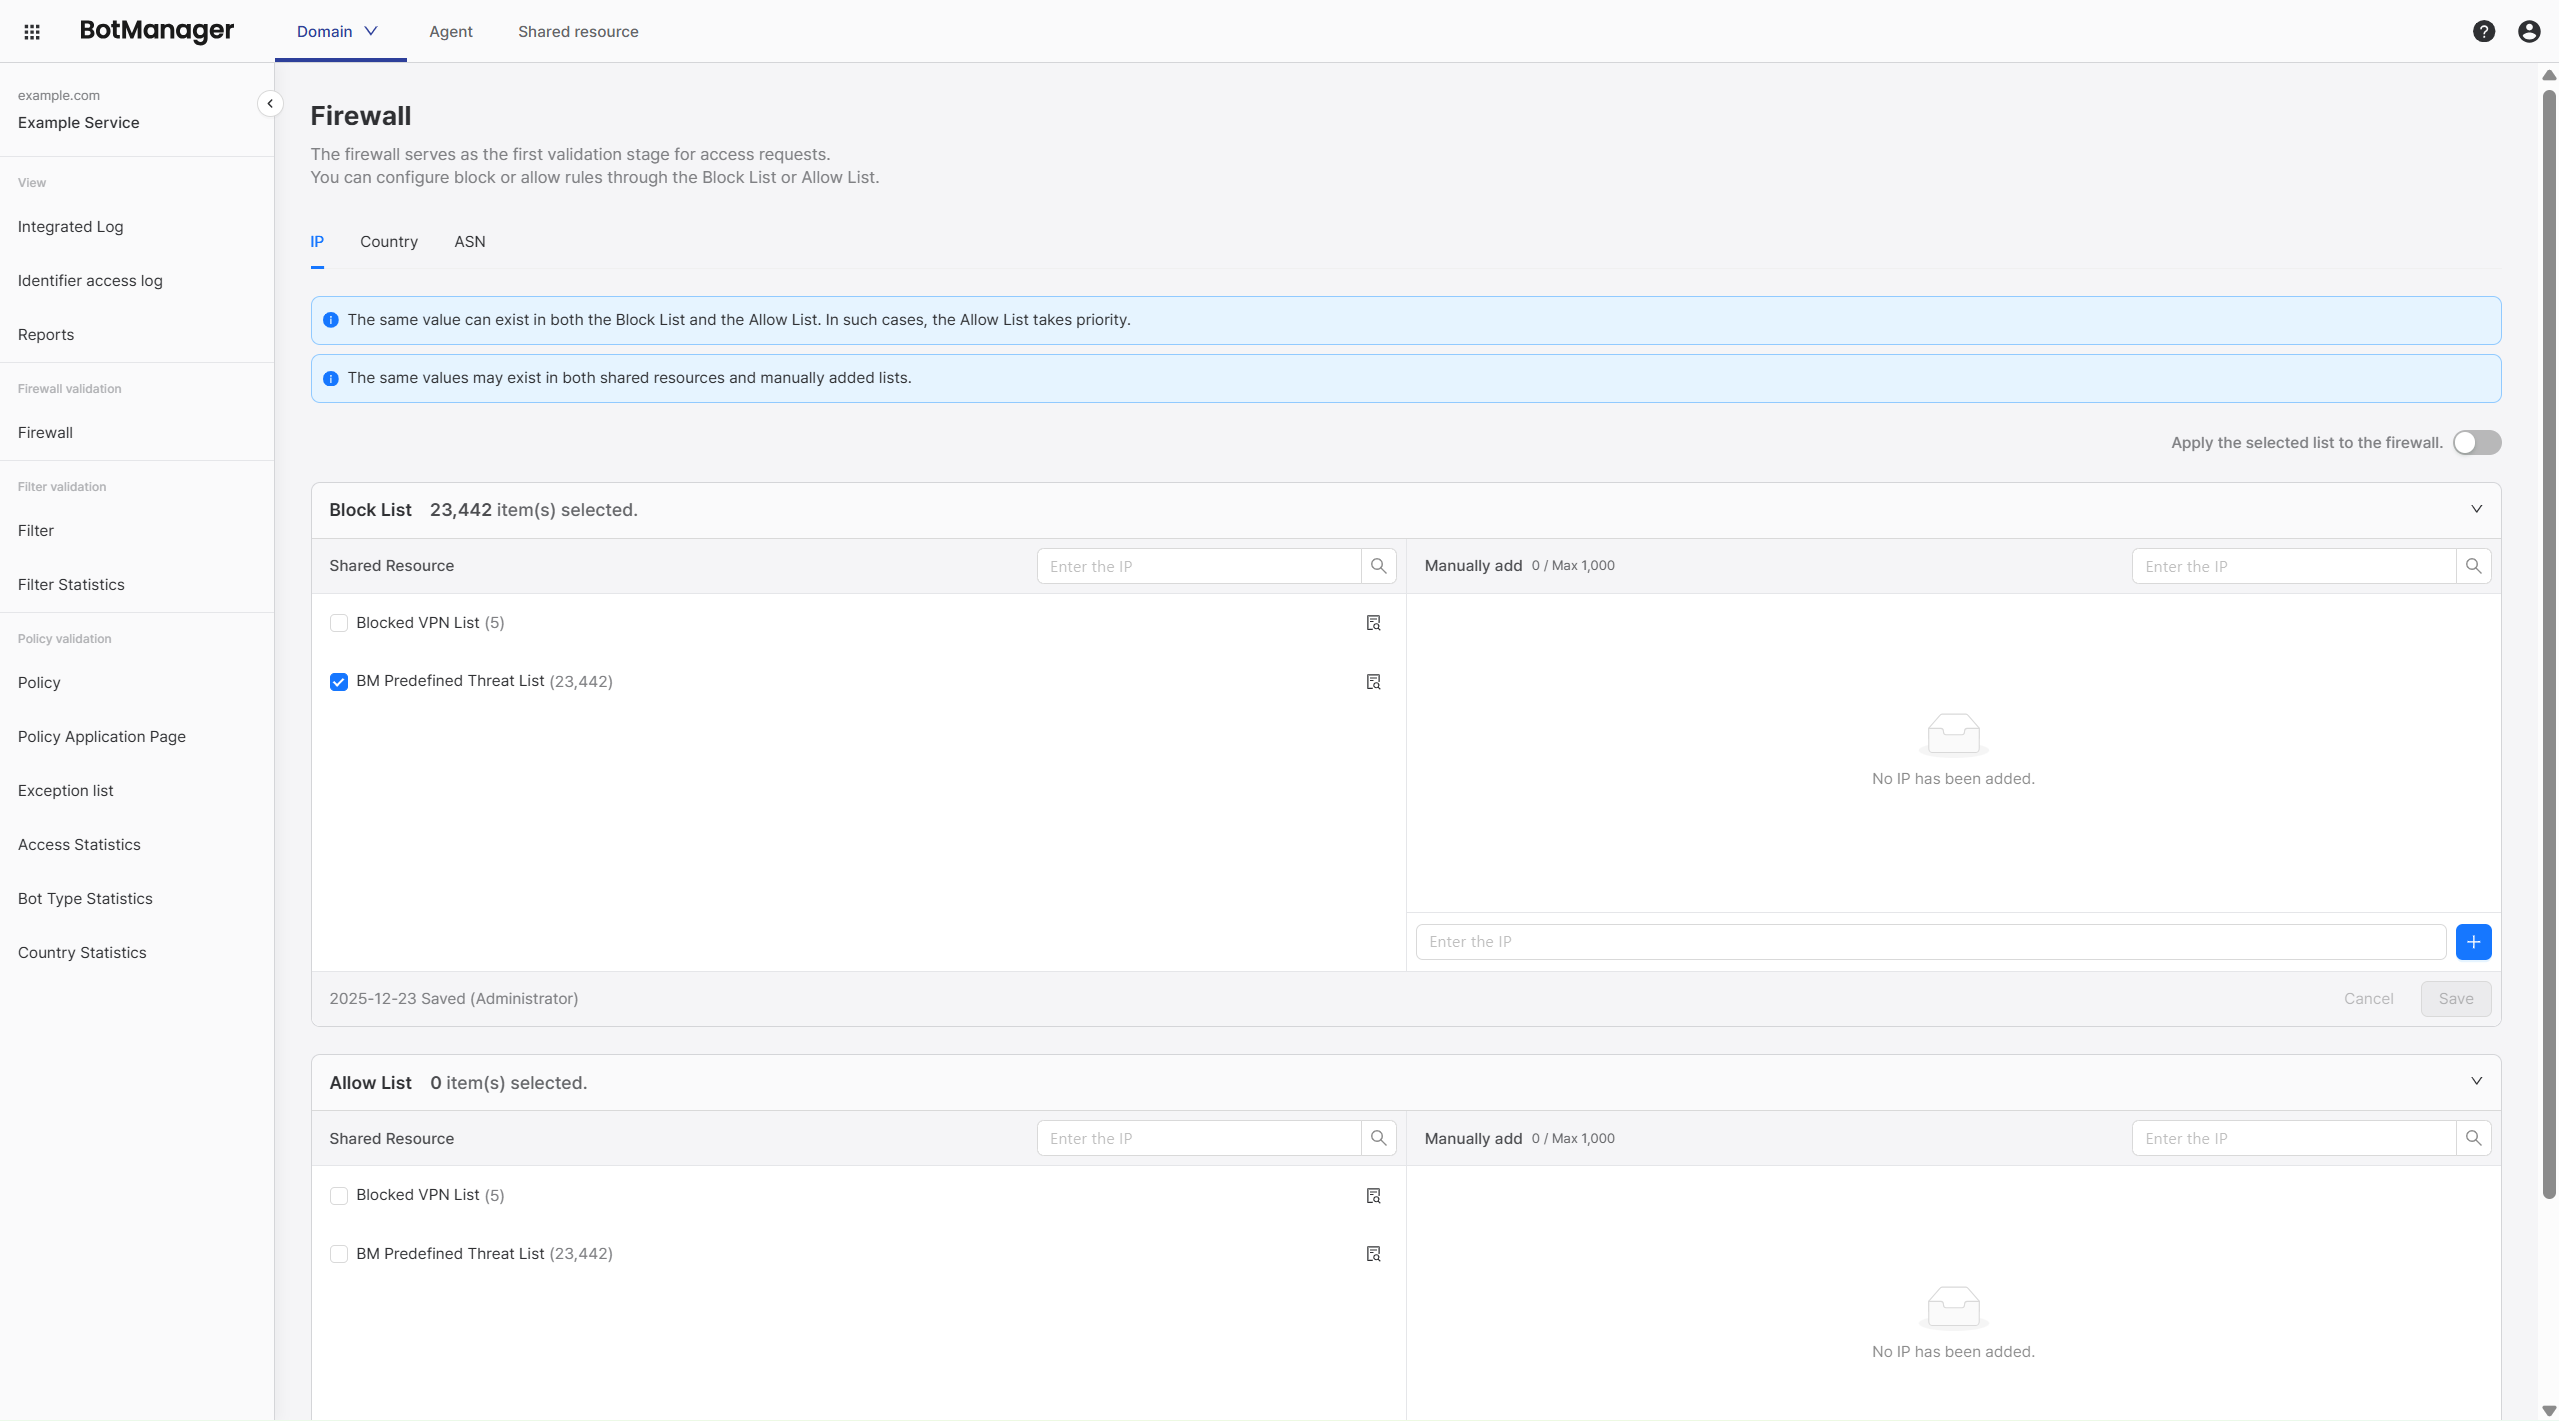Switch to the Country tab
Screen dimensions: 2559x1421
[x=388, y=242]
